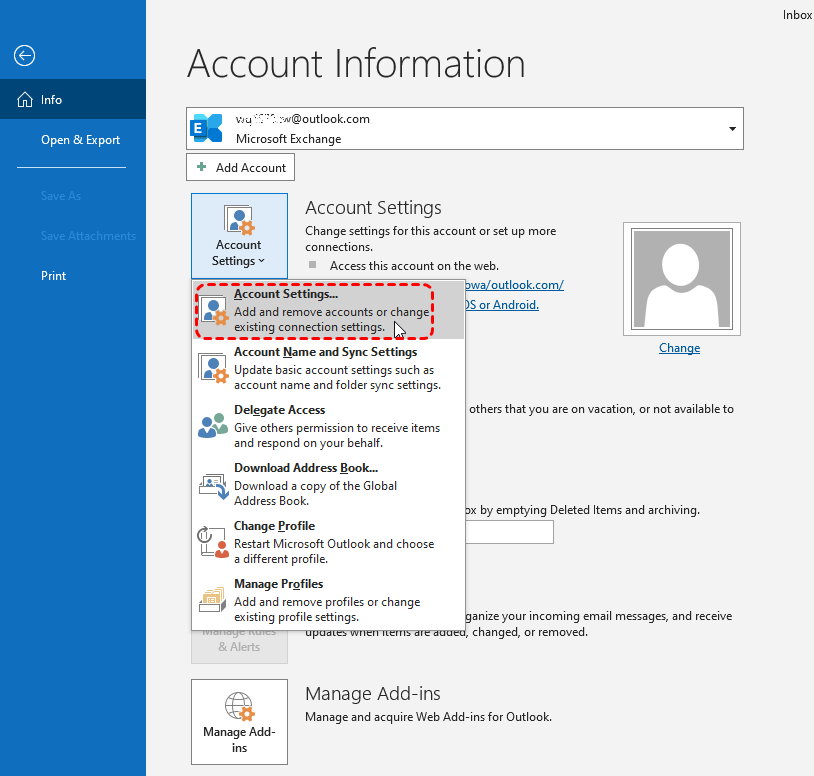Click the profile photo placeholder
The width and height of the screenshot is (814, 776).
click(679, 279)
